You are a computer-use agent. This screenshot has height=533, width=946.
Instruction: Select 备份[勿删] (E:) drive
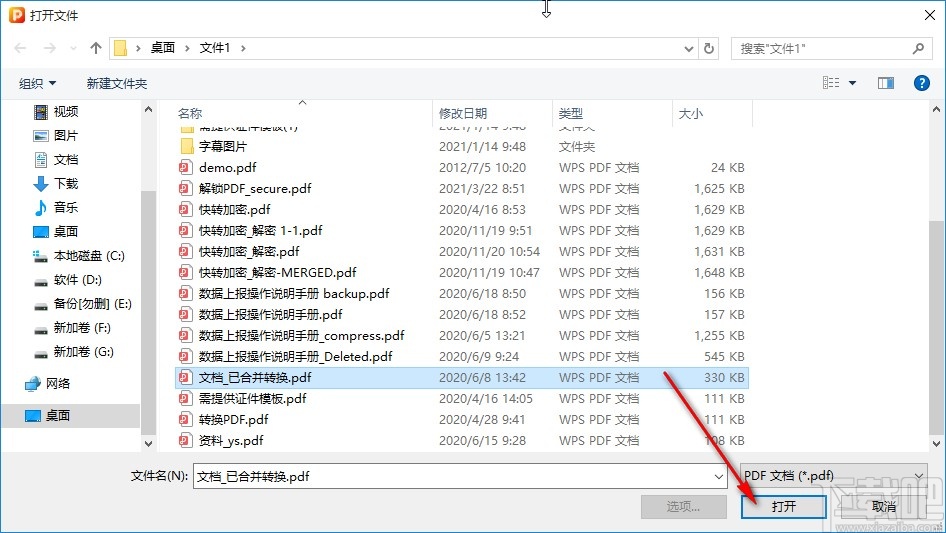pos(83,304)
